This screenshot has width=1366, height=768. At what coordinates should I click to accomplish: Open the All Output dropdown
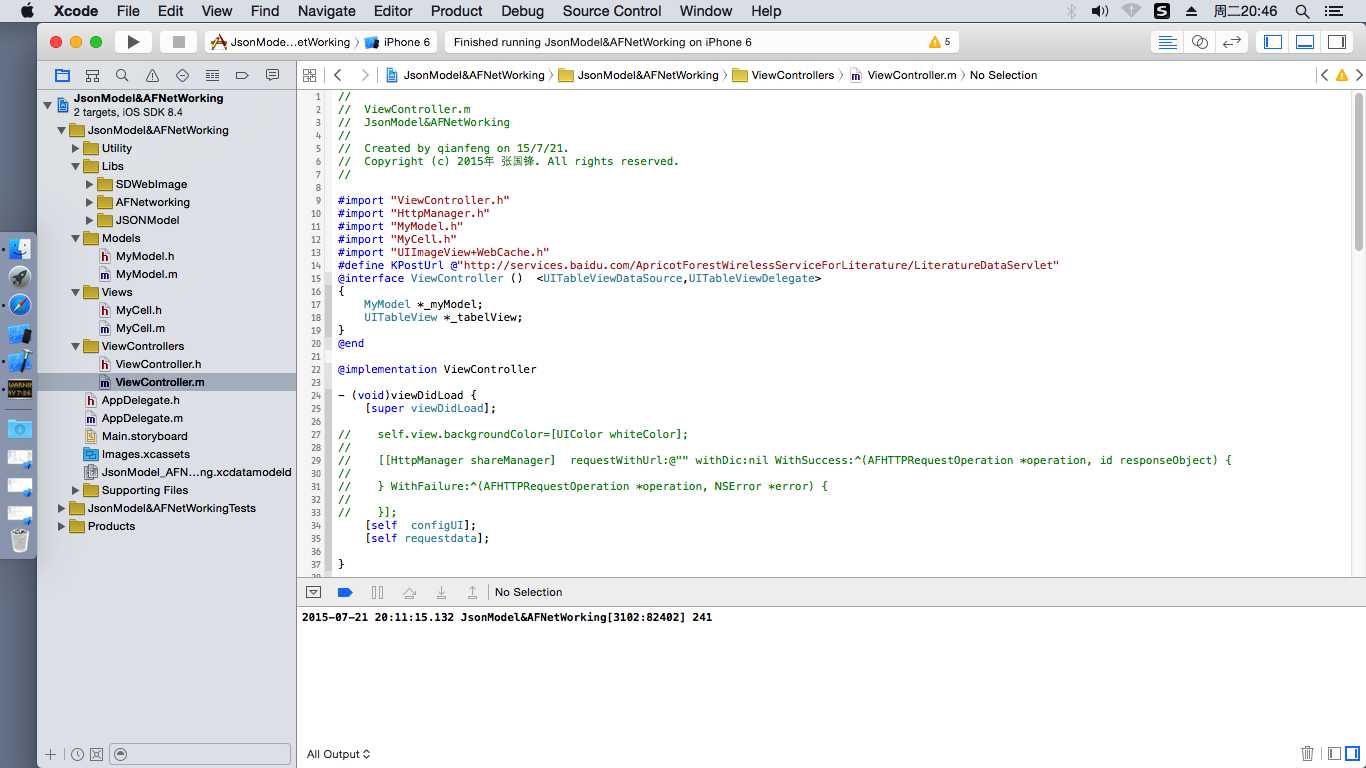[338, 754]
